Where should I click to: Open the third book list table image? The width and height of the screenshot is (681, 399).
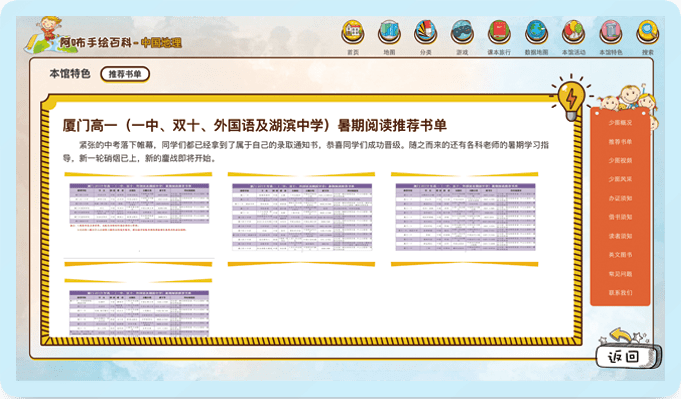point(465,217)
